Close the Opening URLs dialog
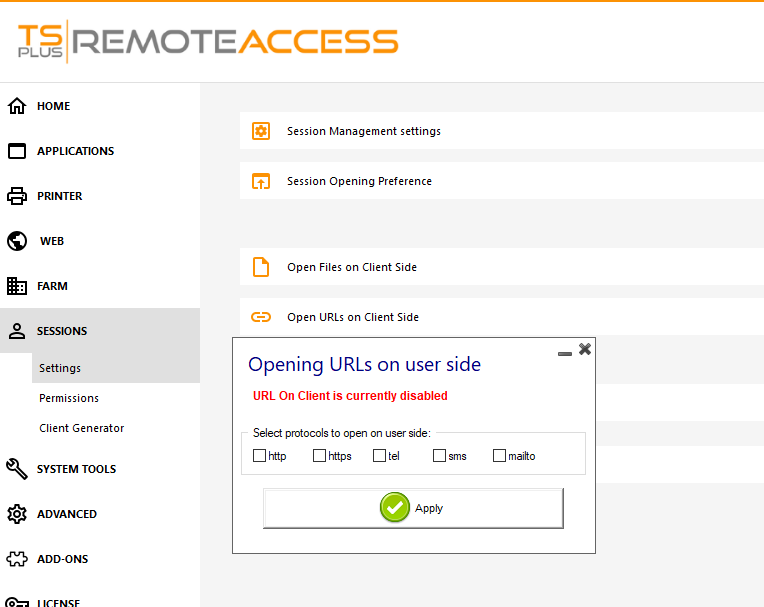Screen dimensions: 764x607 pyautogui.click(x=585, y=349)
